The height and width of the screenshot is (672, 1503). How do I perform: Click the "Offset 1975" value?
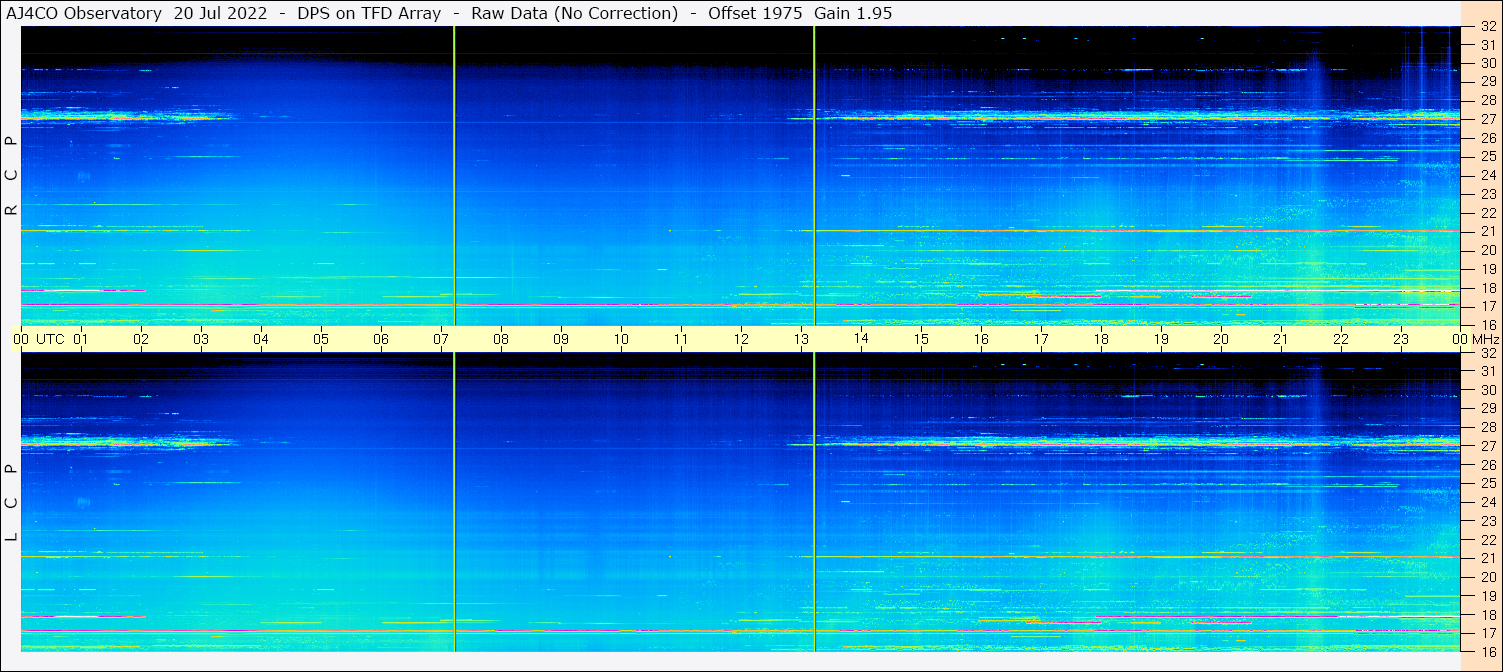pyautogui.click(x=756, y=13)
